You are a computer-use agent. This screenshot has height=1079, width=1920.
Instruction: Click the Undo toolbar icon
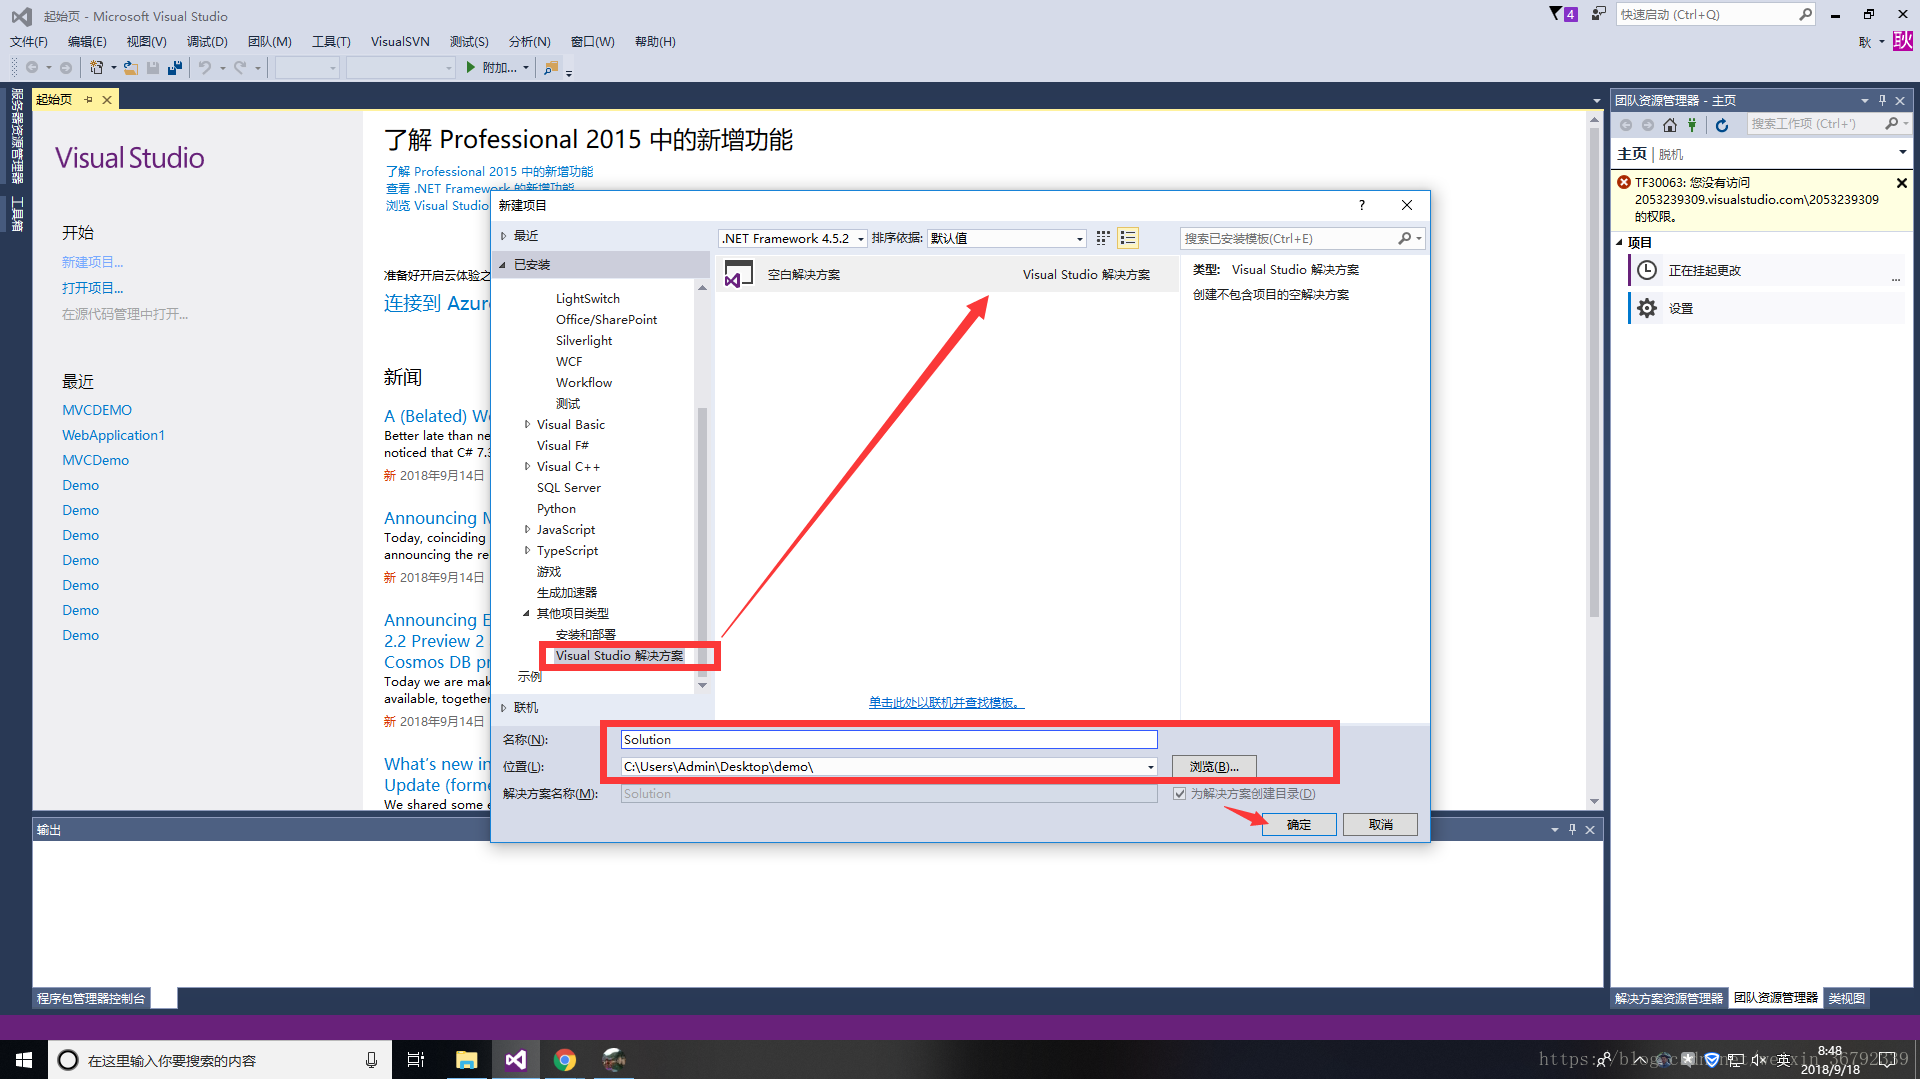pyautogui.click(x=205, y=67)
